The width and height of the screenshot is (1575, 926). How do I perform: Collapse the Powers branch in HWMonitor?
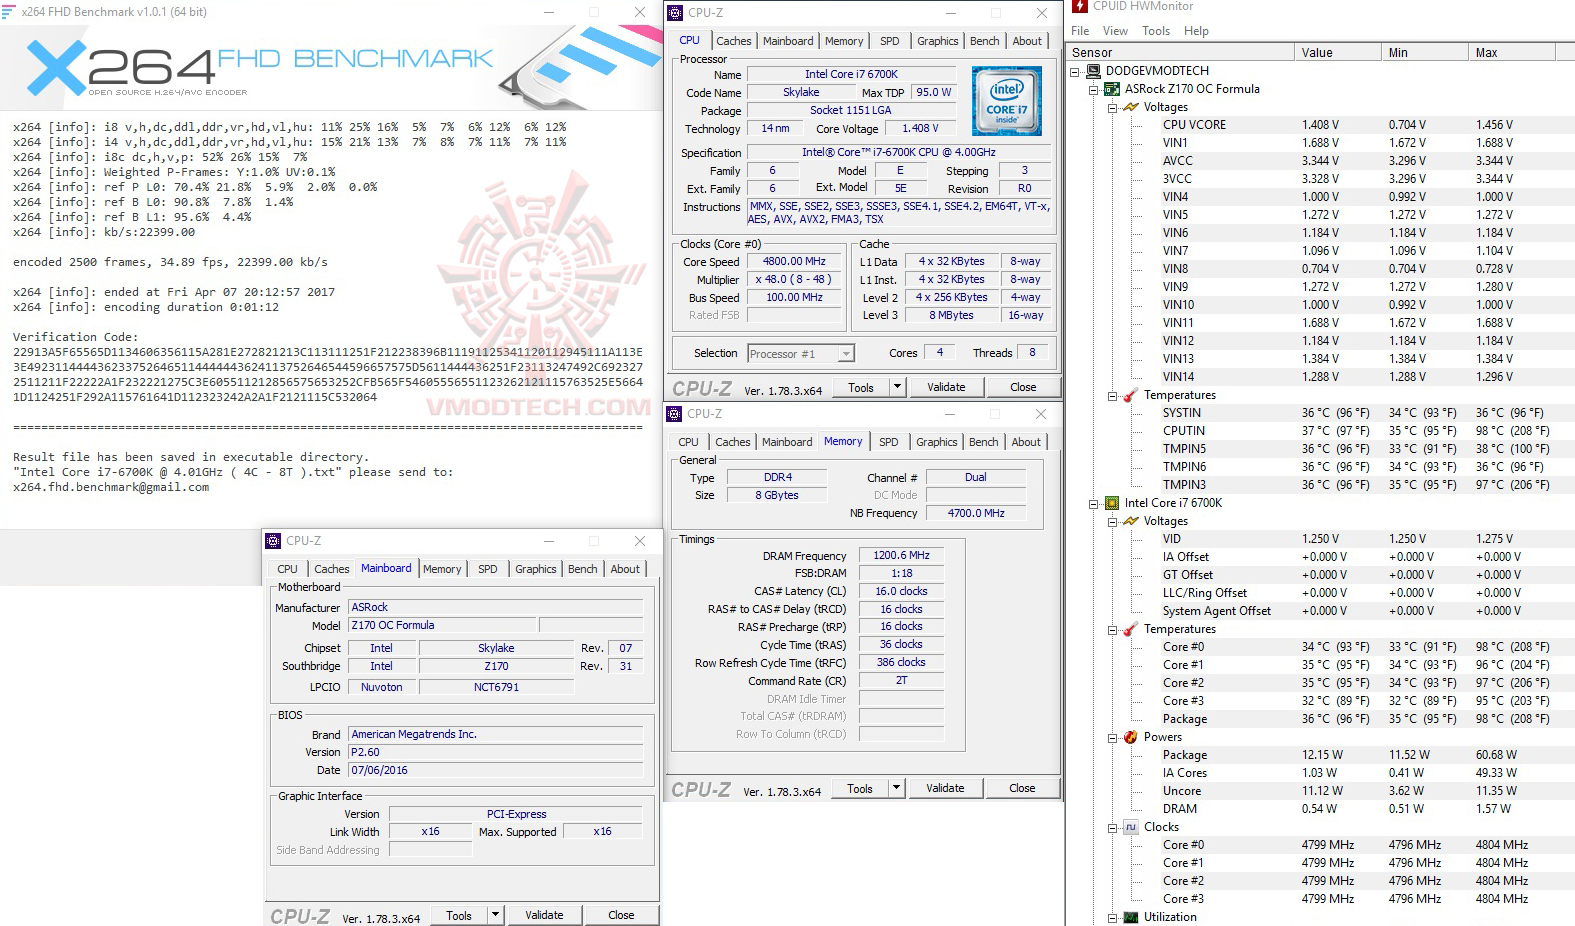1112,737
